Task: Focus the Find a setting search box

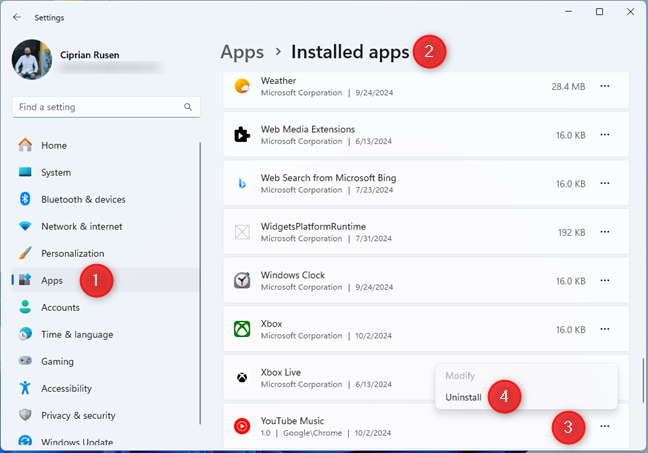Action: 106,107
